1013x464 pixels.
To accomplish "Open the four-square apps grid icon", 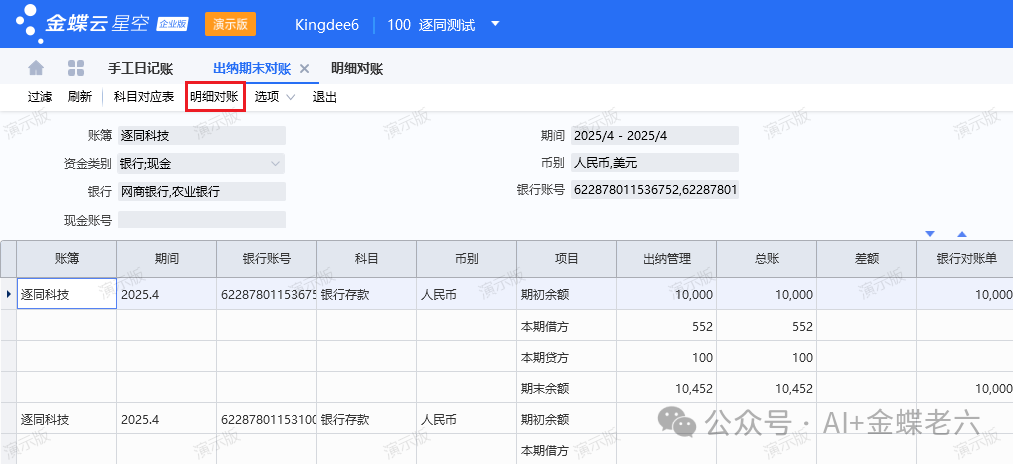I will pos(75,68).
